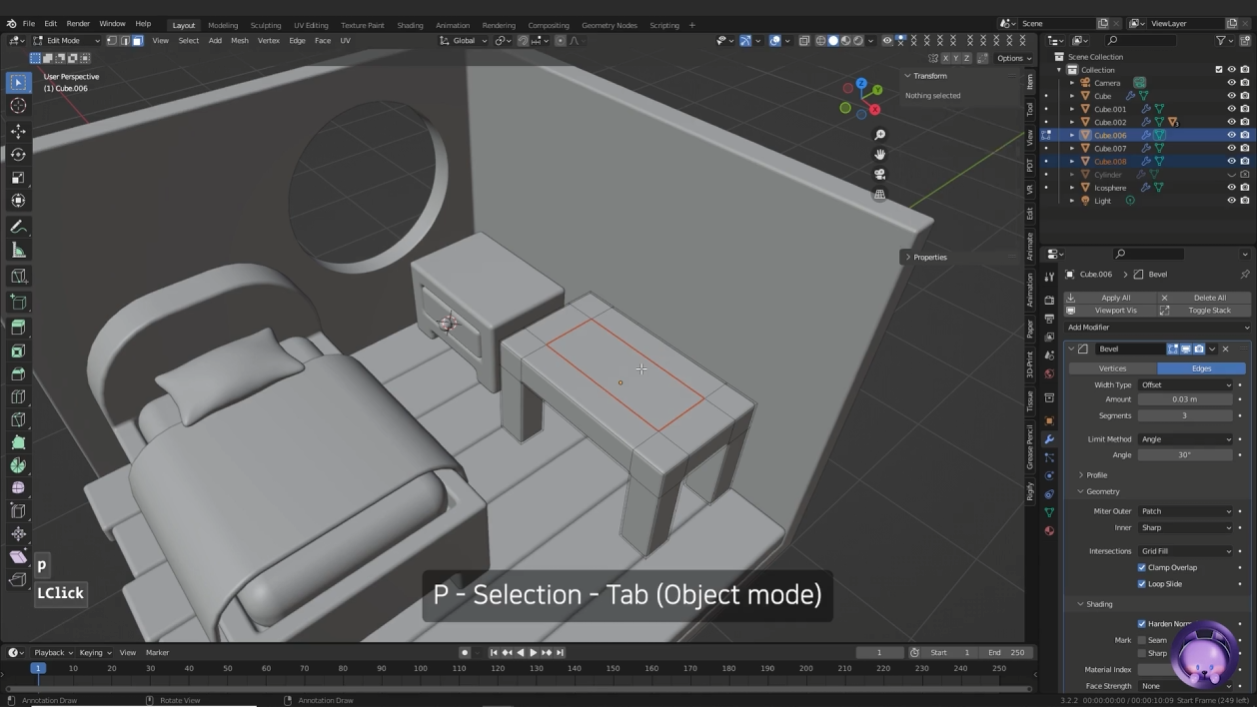Select the Select Box tool
Screen dimensions: 1257x707
point(18,82)
